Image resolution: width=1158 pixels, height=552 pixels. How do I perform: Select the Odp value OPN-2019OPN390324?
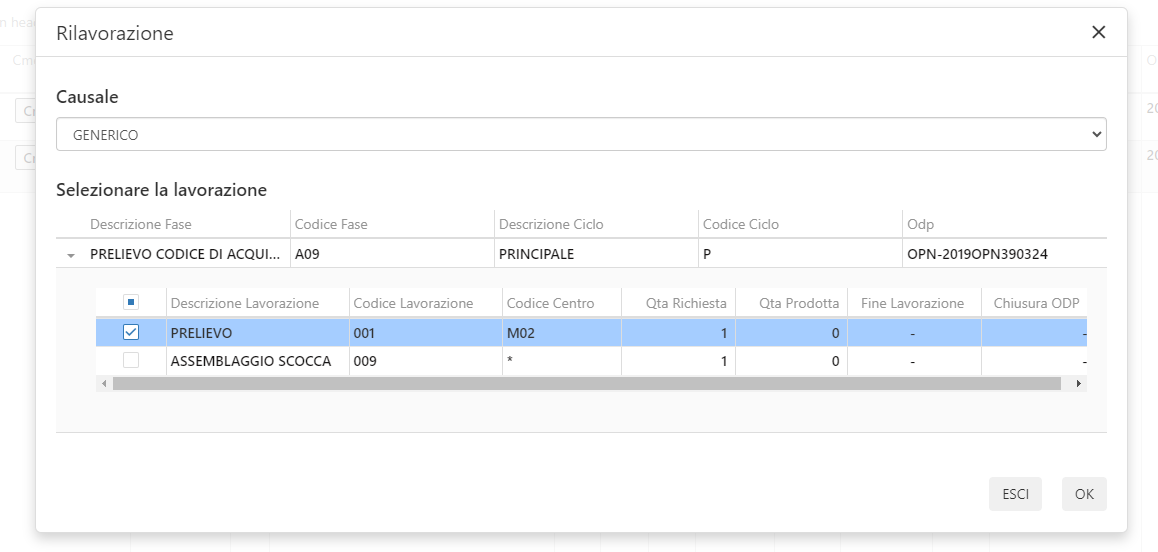(977, 254)
